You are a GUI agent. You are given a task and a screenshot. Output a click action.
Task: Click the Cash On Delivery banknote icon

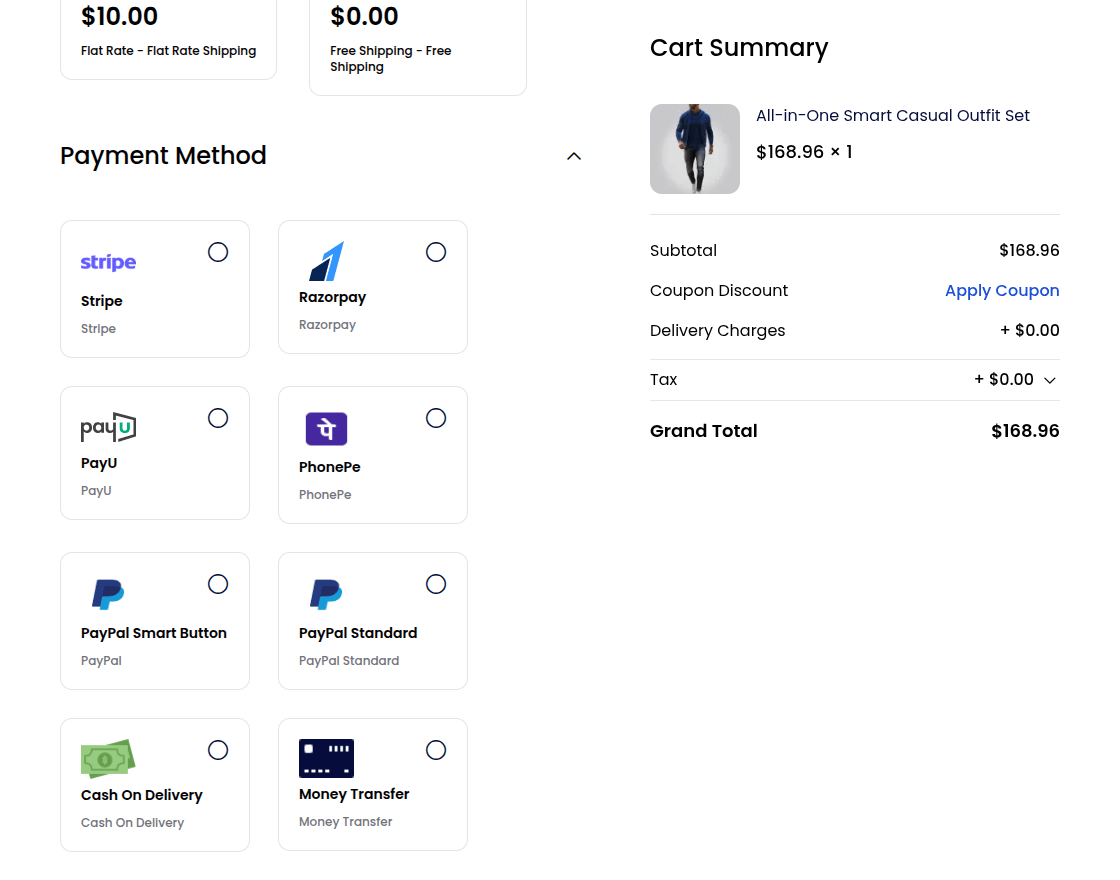click(x=108, y=759)
